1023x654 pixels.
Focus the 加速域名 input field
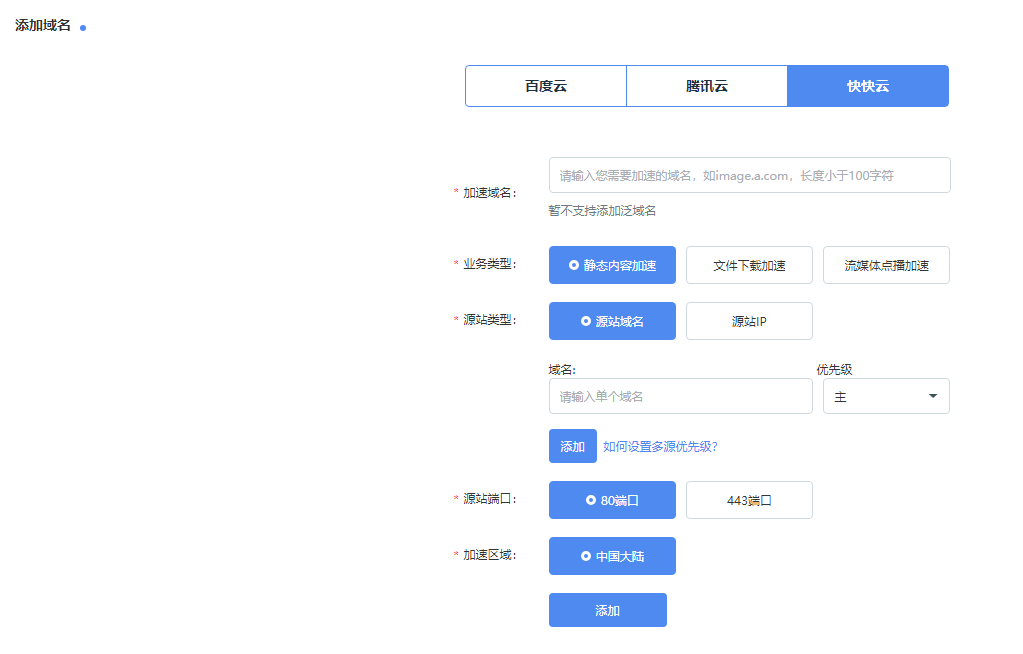point(749,175)
